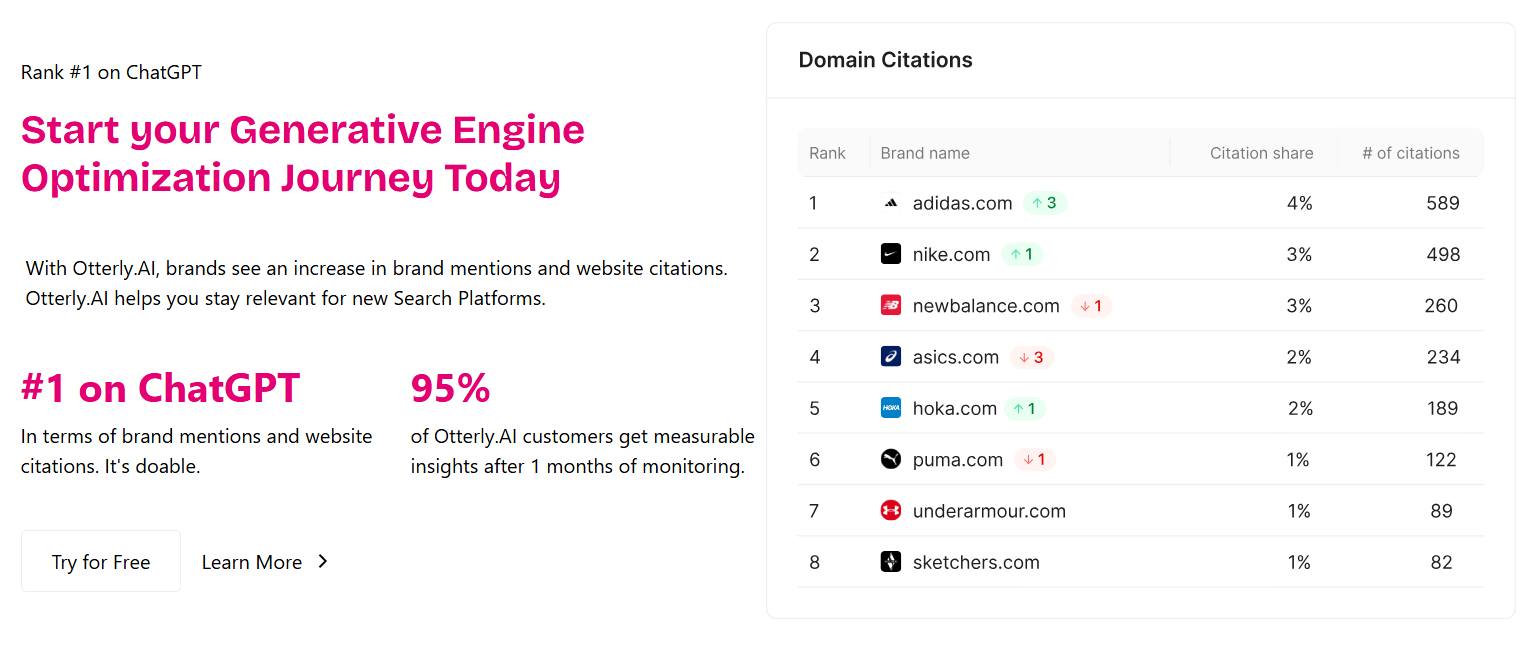Viewport: 1532px width, 670px height.
Task: Click the asics.com logo icon
Action: click(889, 357)
